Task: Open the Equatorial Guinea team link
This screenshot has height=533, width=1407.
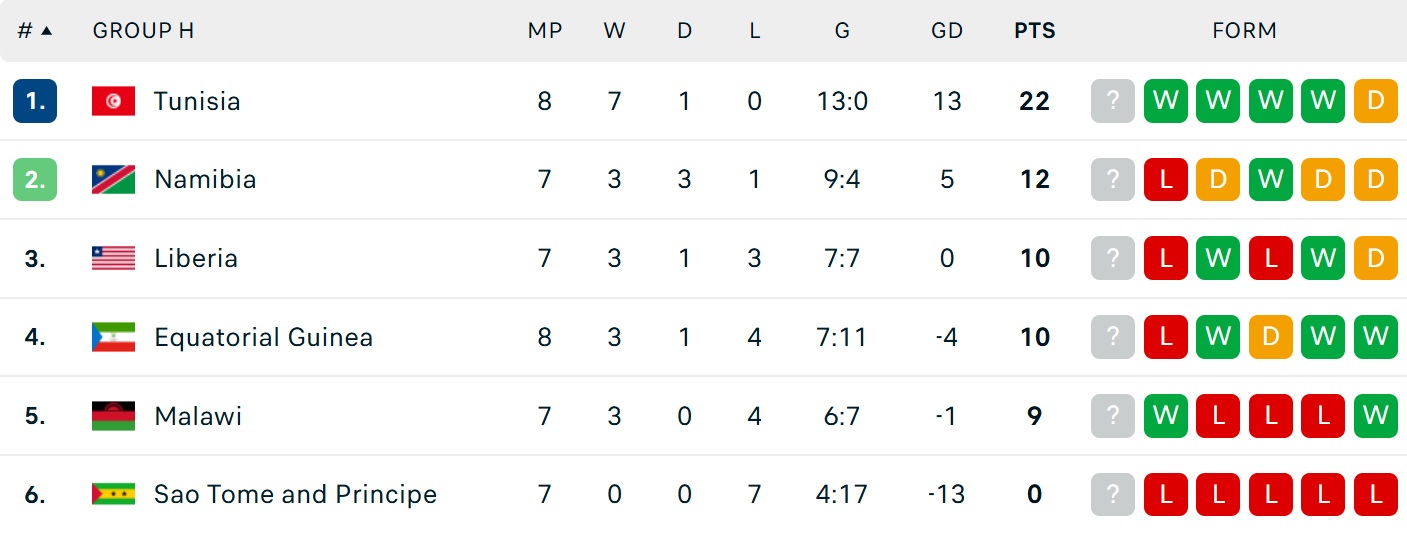Action: click(263, 337)
